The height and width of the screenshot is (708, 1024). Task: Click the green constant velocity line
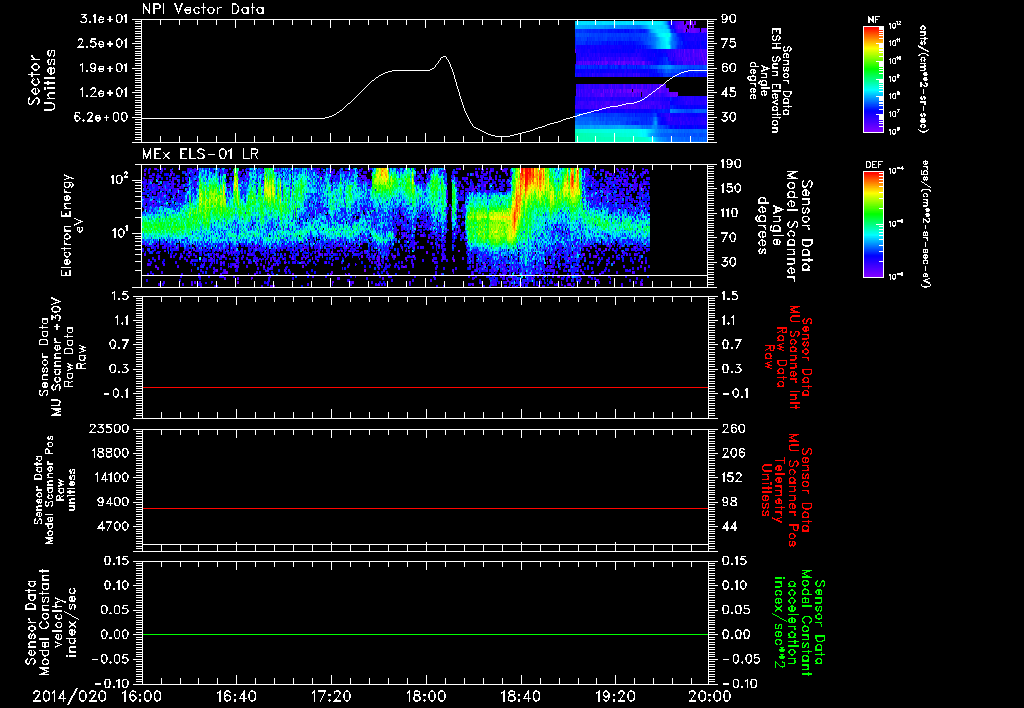(425, 634)
